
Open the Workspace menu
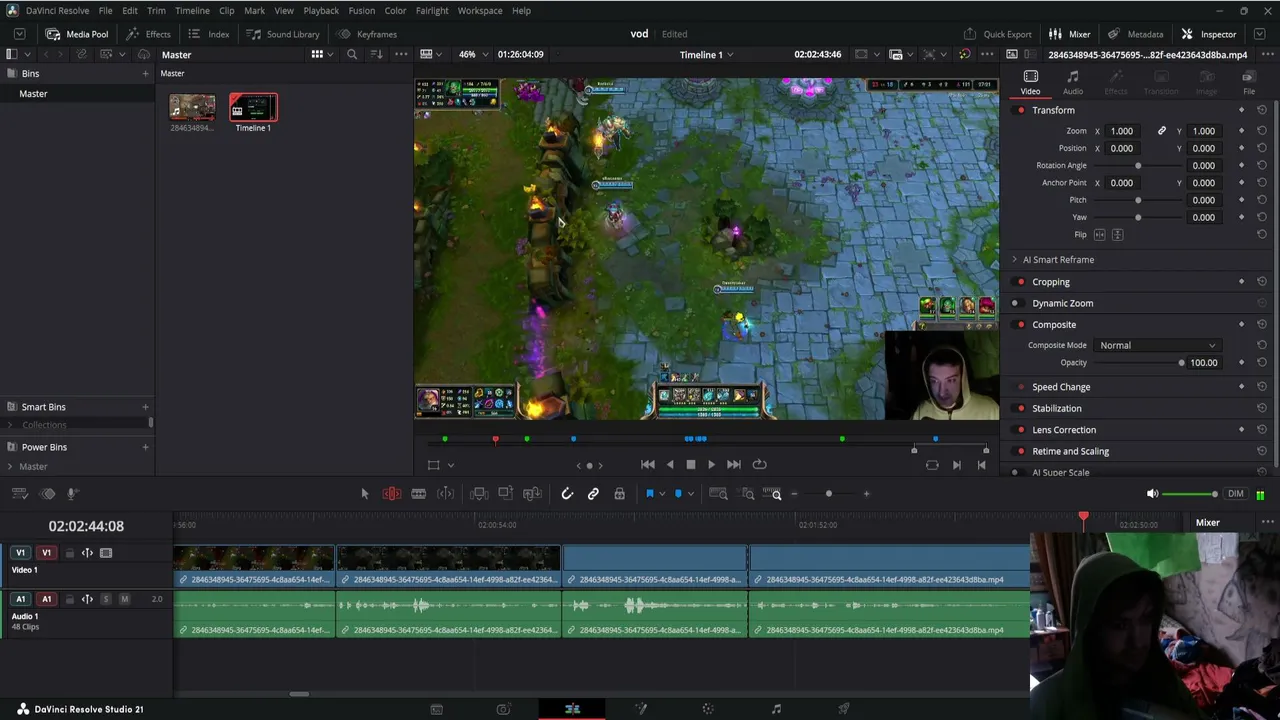(480, 11)
